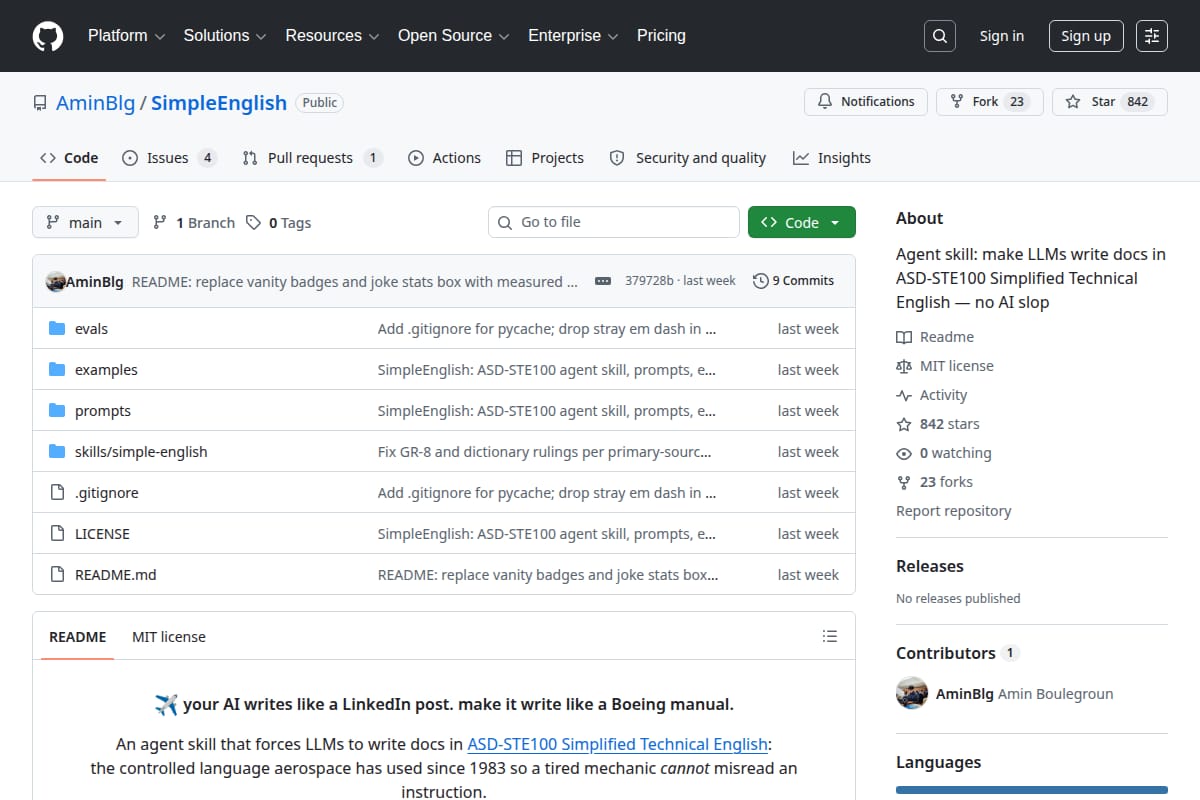This screenshot has height=800, width=1200.
Task: Open the README.md file name
Action: pyautogui.click(x=116, y=574)
